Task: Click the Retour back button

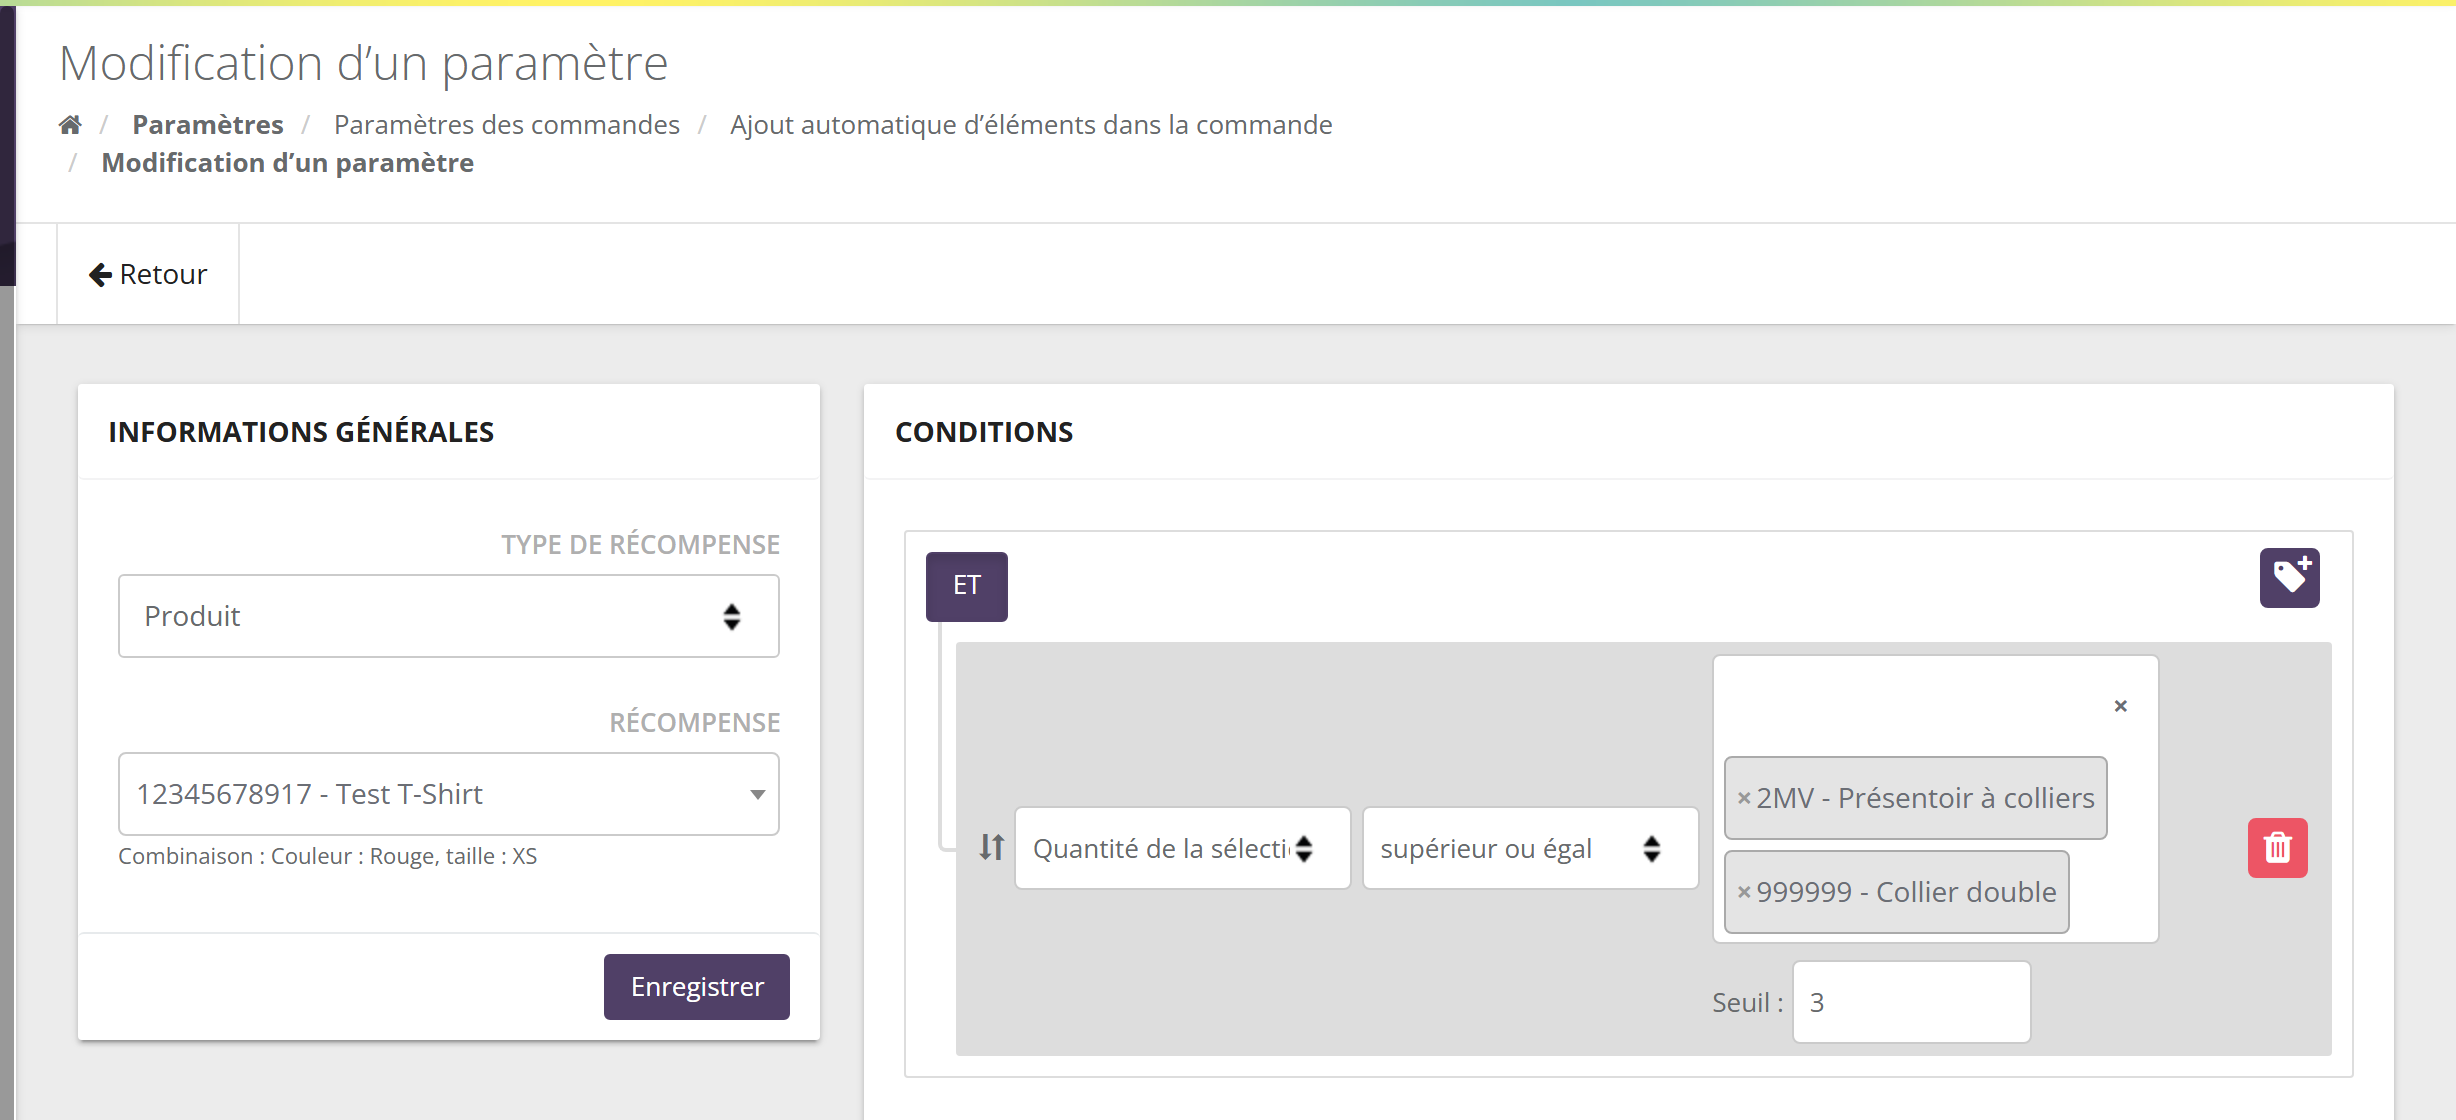Action: 148,274
